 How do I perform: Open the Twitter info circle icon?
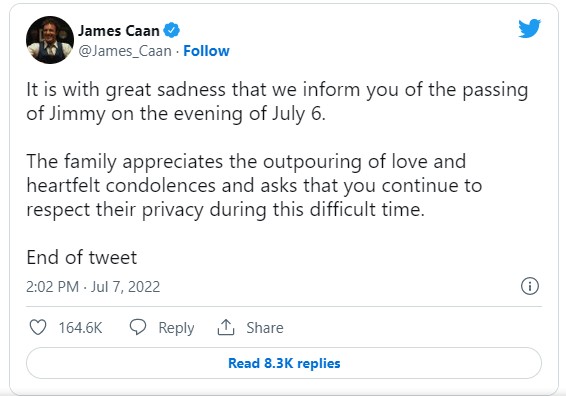(x=530, y=286)
